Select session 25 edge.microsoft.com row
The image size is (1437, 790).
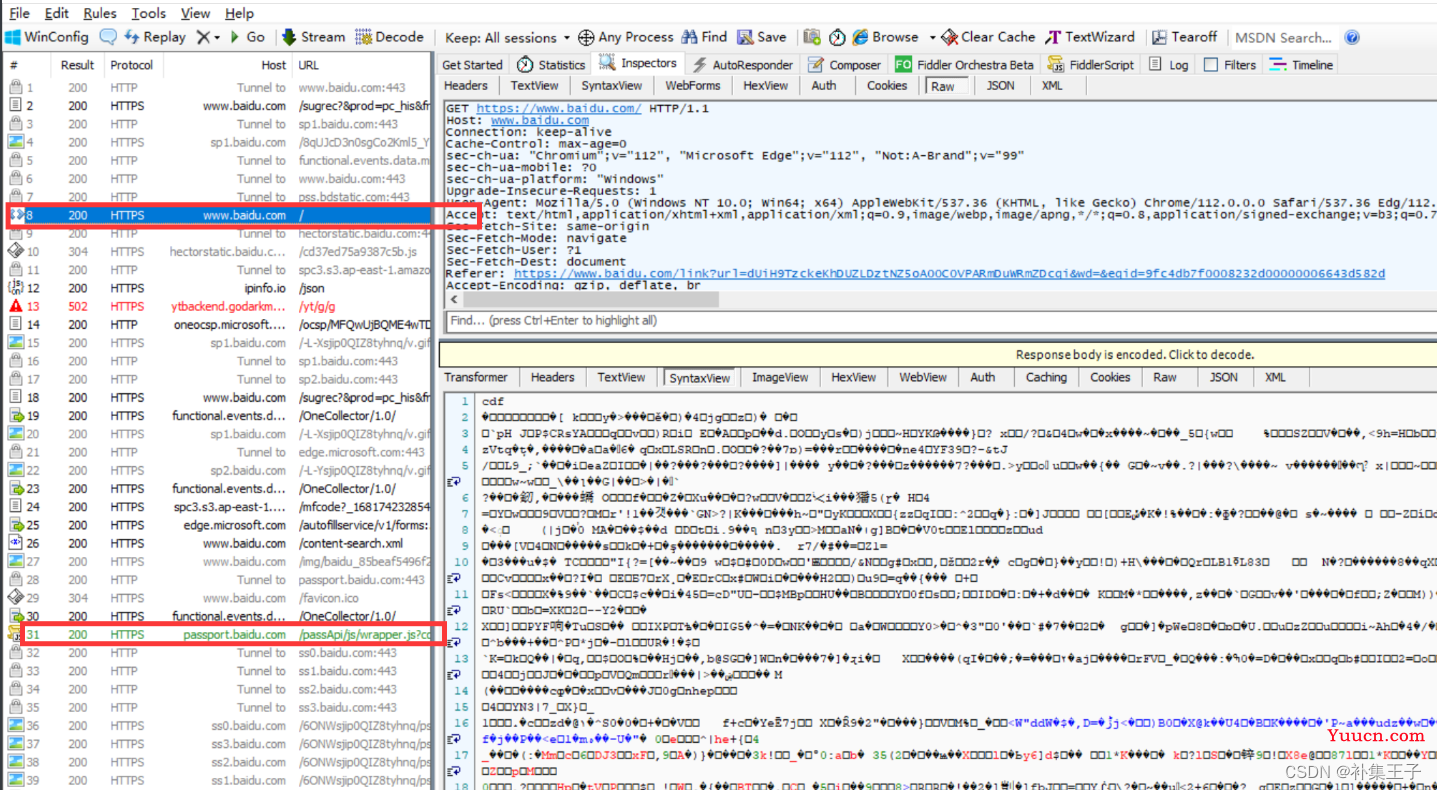click(x=219, y=525)
